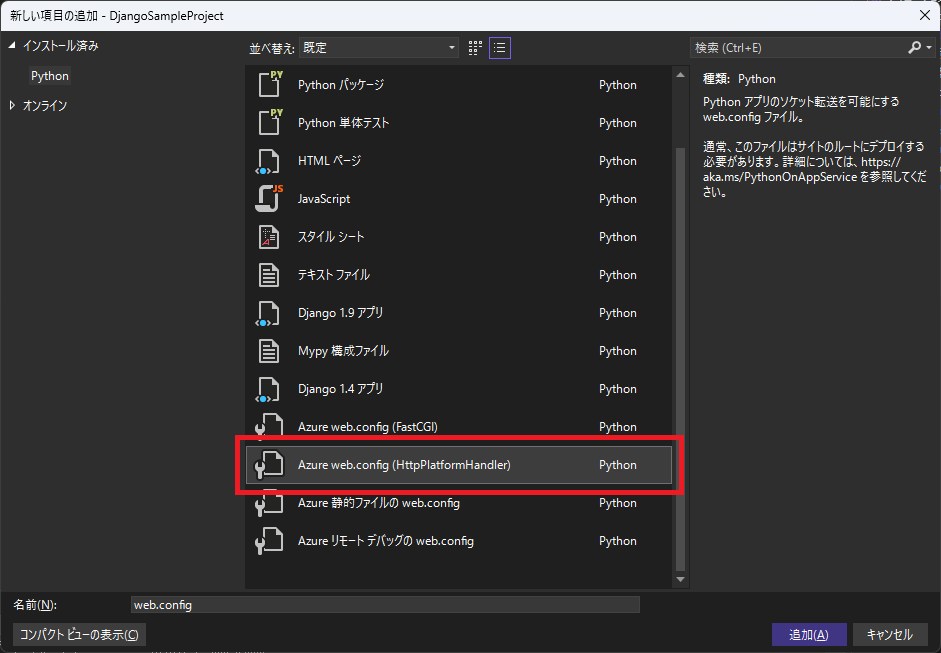
Task: Select the Python パッケージ template icon
Action: (x=270, y=85)
